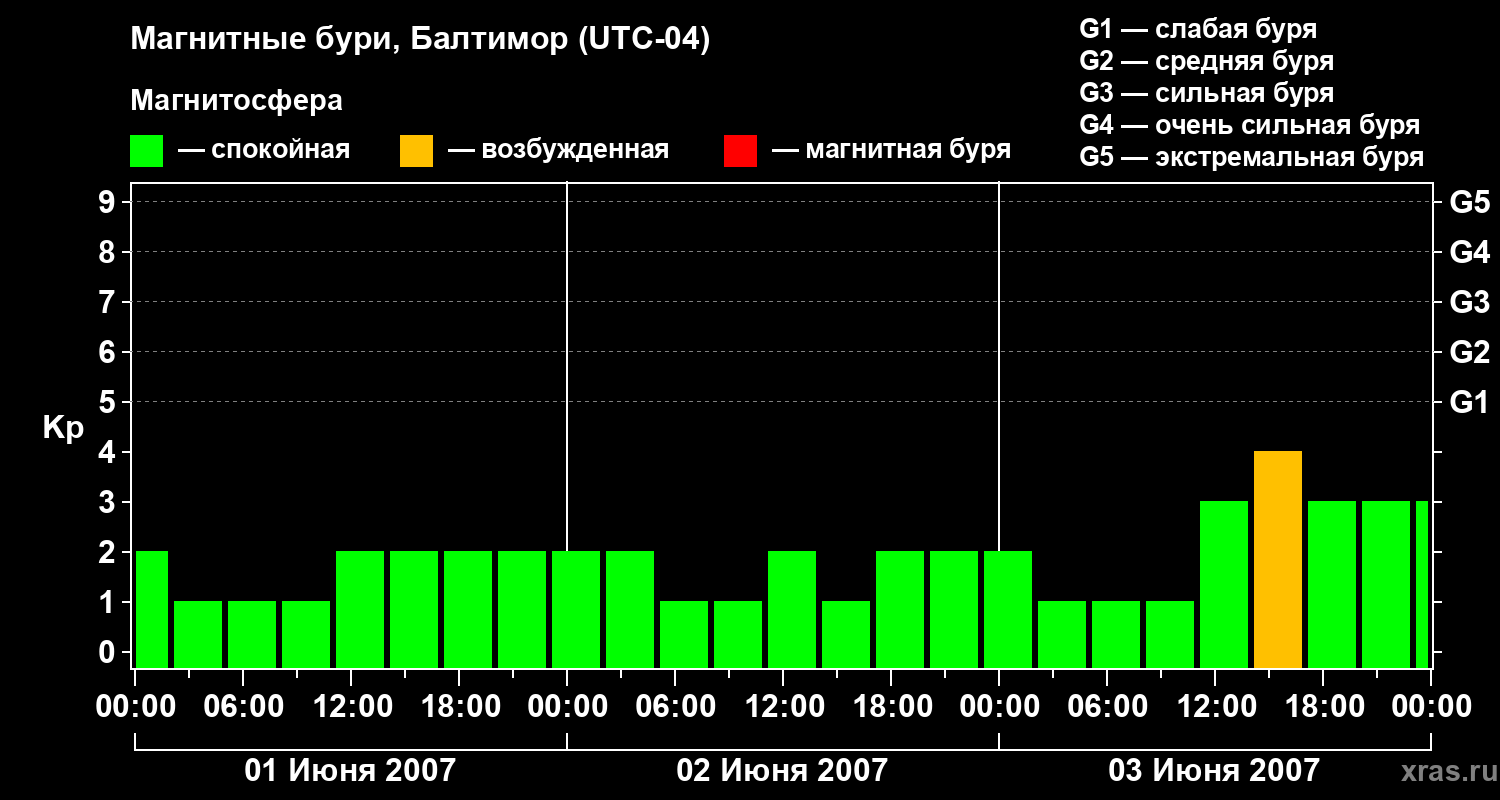Click the right-axis 'G3' level label
Image resolution: width=1500 pixels, height=800 pixels.
[1469, 302]
